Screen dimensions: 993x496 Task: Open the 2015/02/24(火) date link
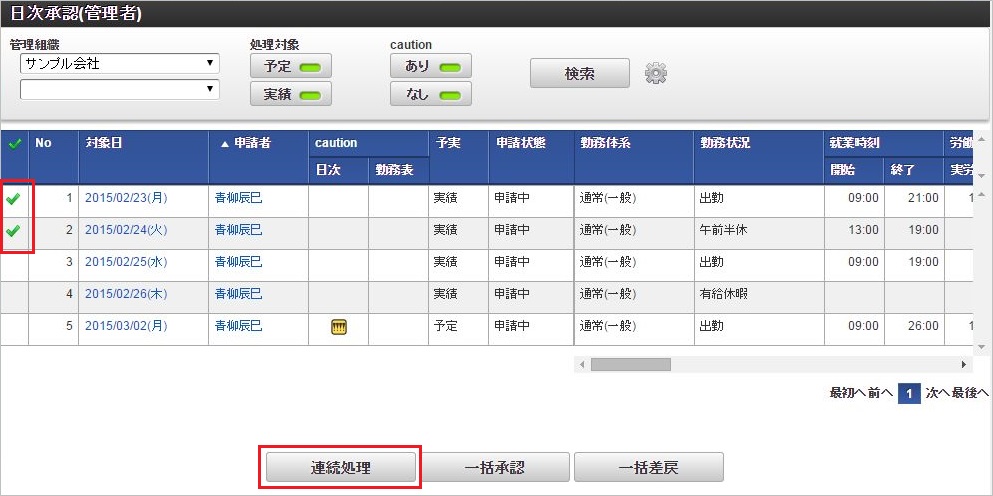coord(126,230)
